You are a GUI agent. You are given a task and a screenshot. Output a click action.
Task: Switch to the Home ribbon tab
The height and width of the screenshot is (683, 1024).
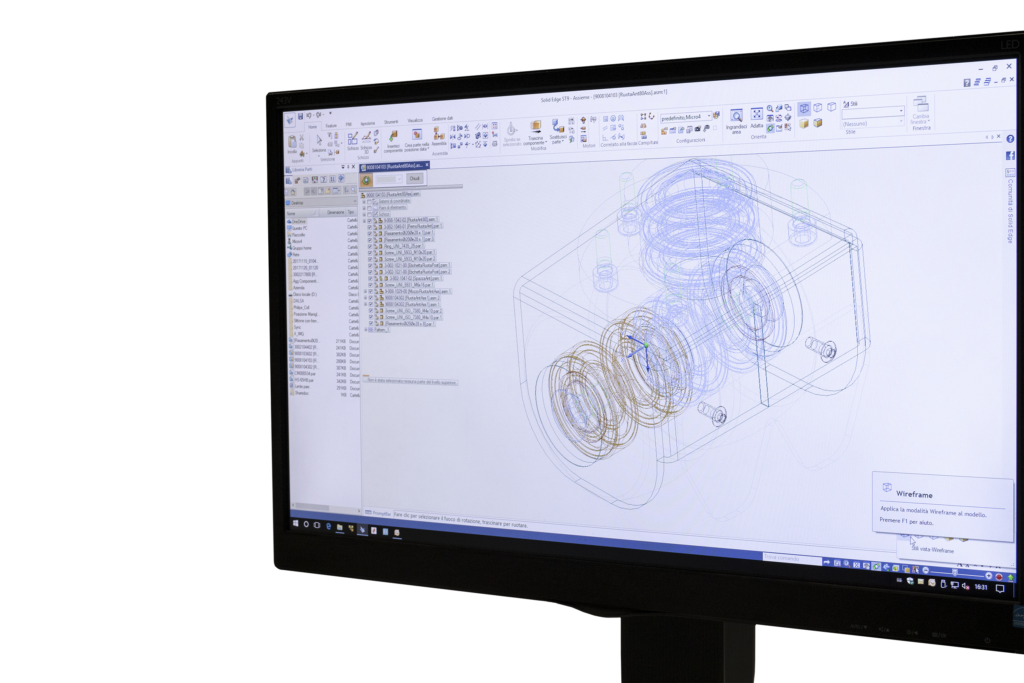coord(313,127)
